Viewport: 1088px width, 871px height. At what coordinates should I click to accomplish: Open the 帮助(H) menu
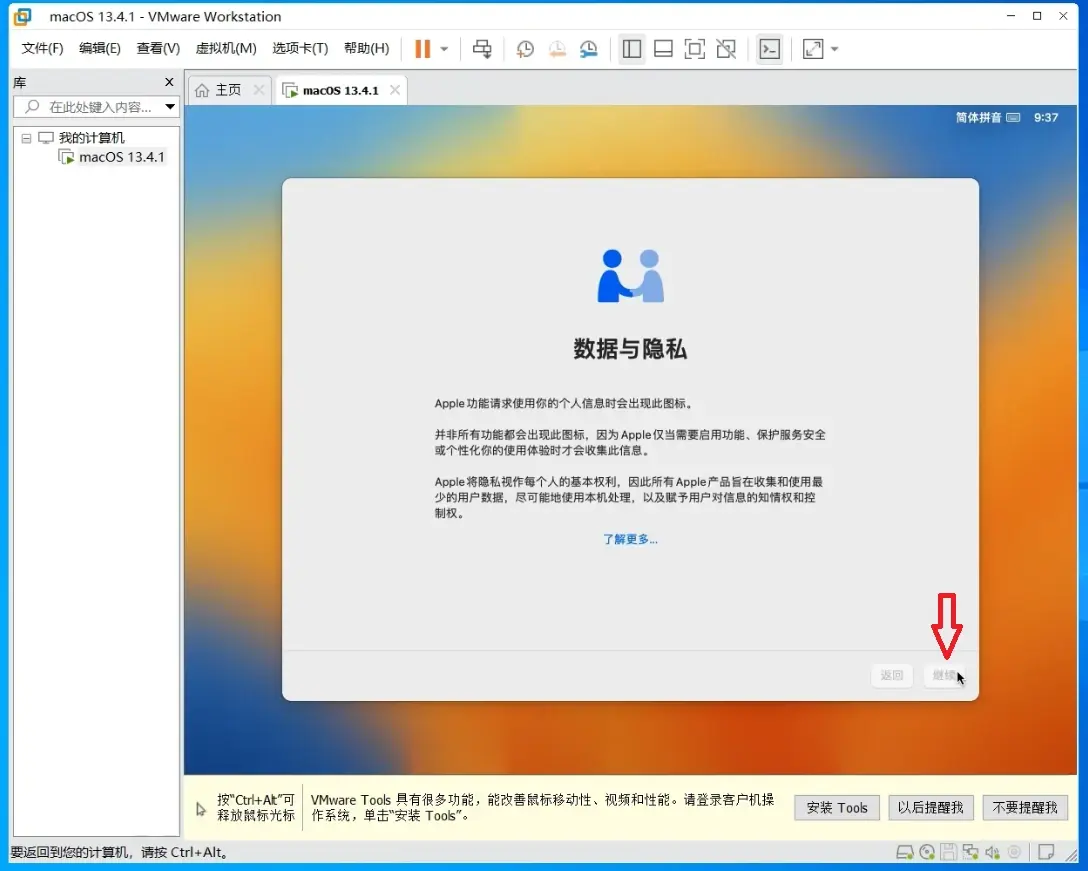tap(366, 48)
